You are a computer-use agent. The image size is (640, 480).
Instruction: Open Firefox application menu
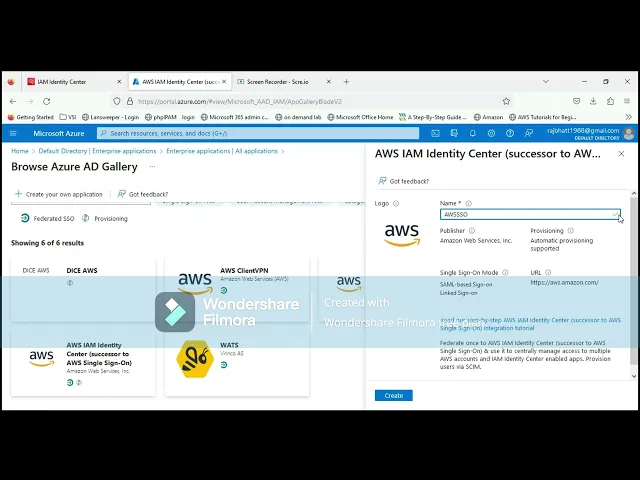(x=627, y=101)
